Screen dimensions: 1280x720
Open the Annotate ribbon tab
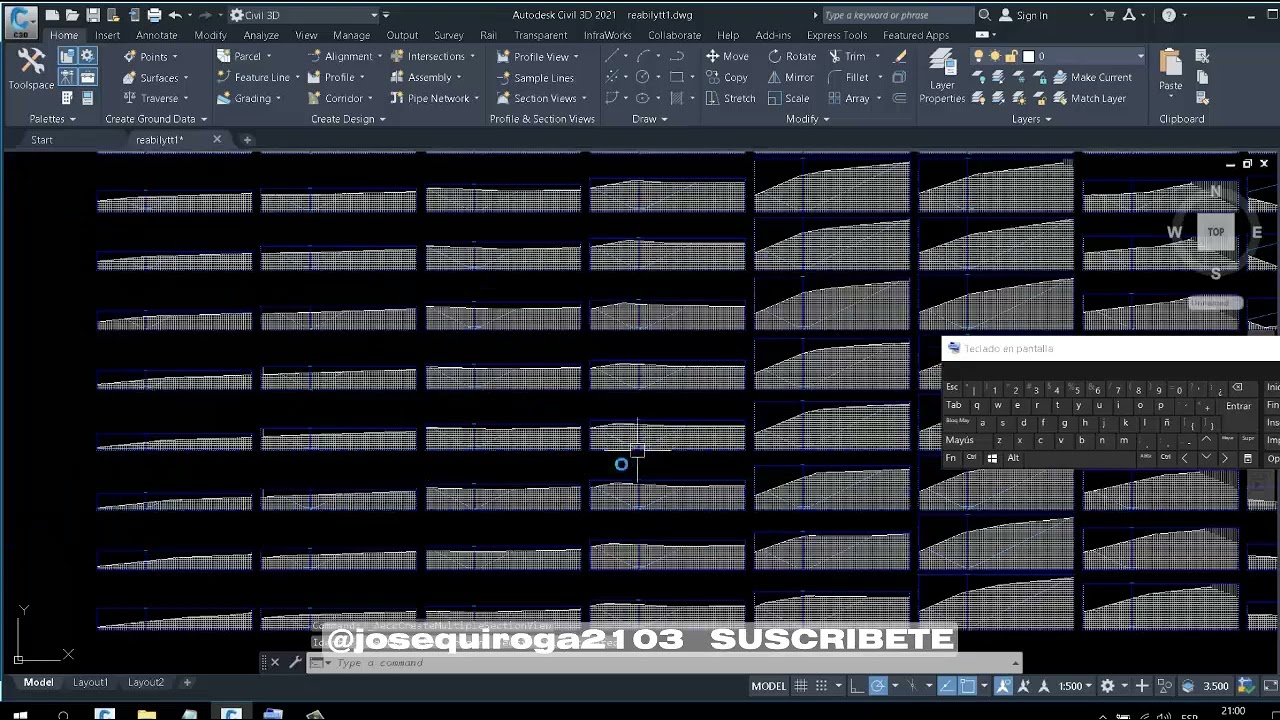(x=157, y=35)
